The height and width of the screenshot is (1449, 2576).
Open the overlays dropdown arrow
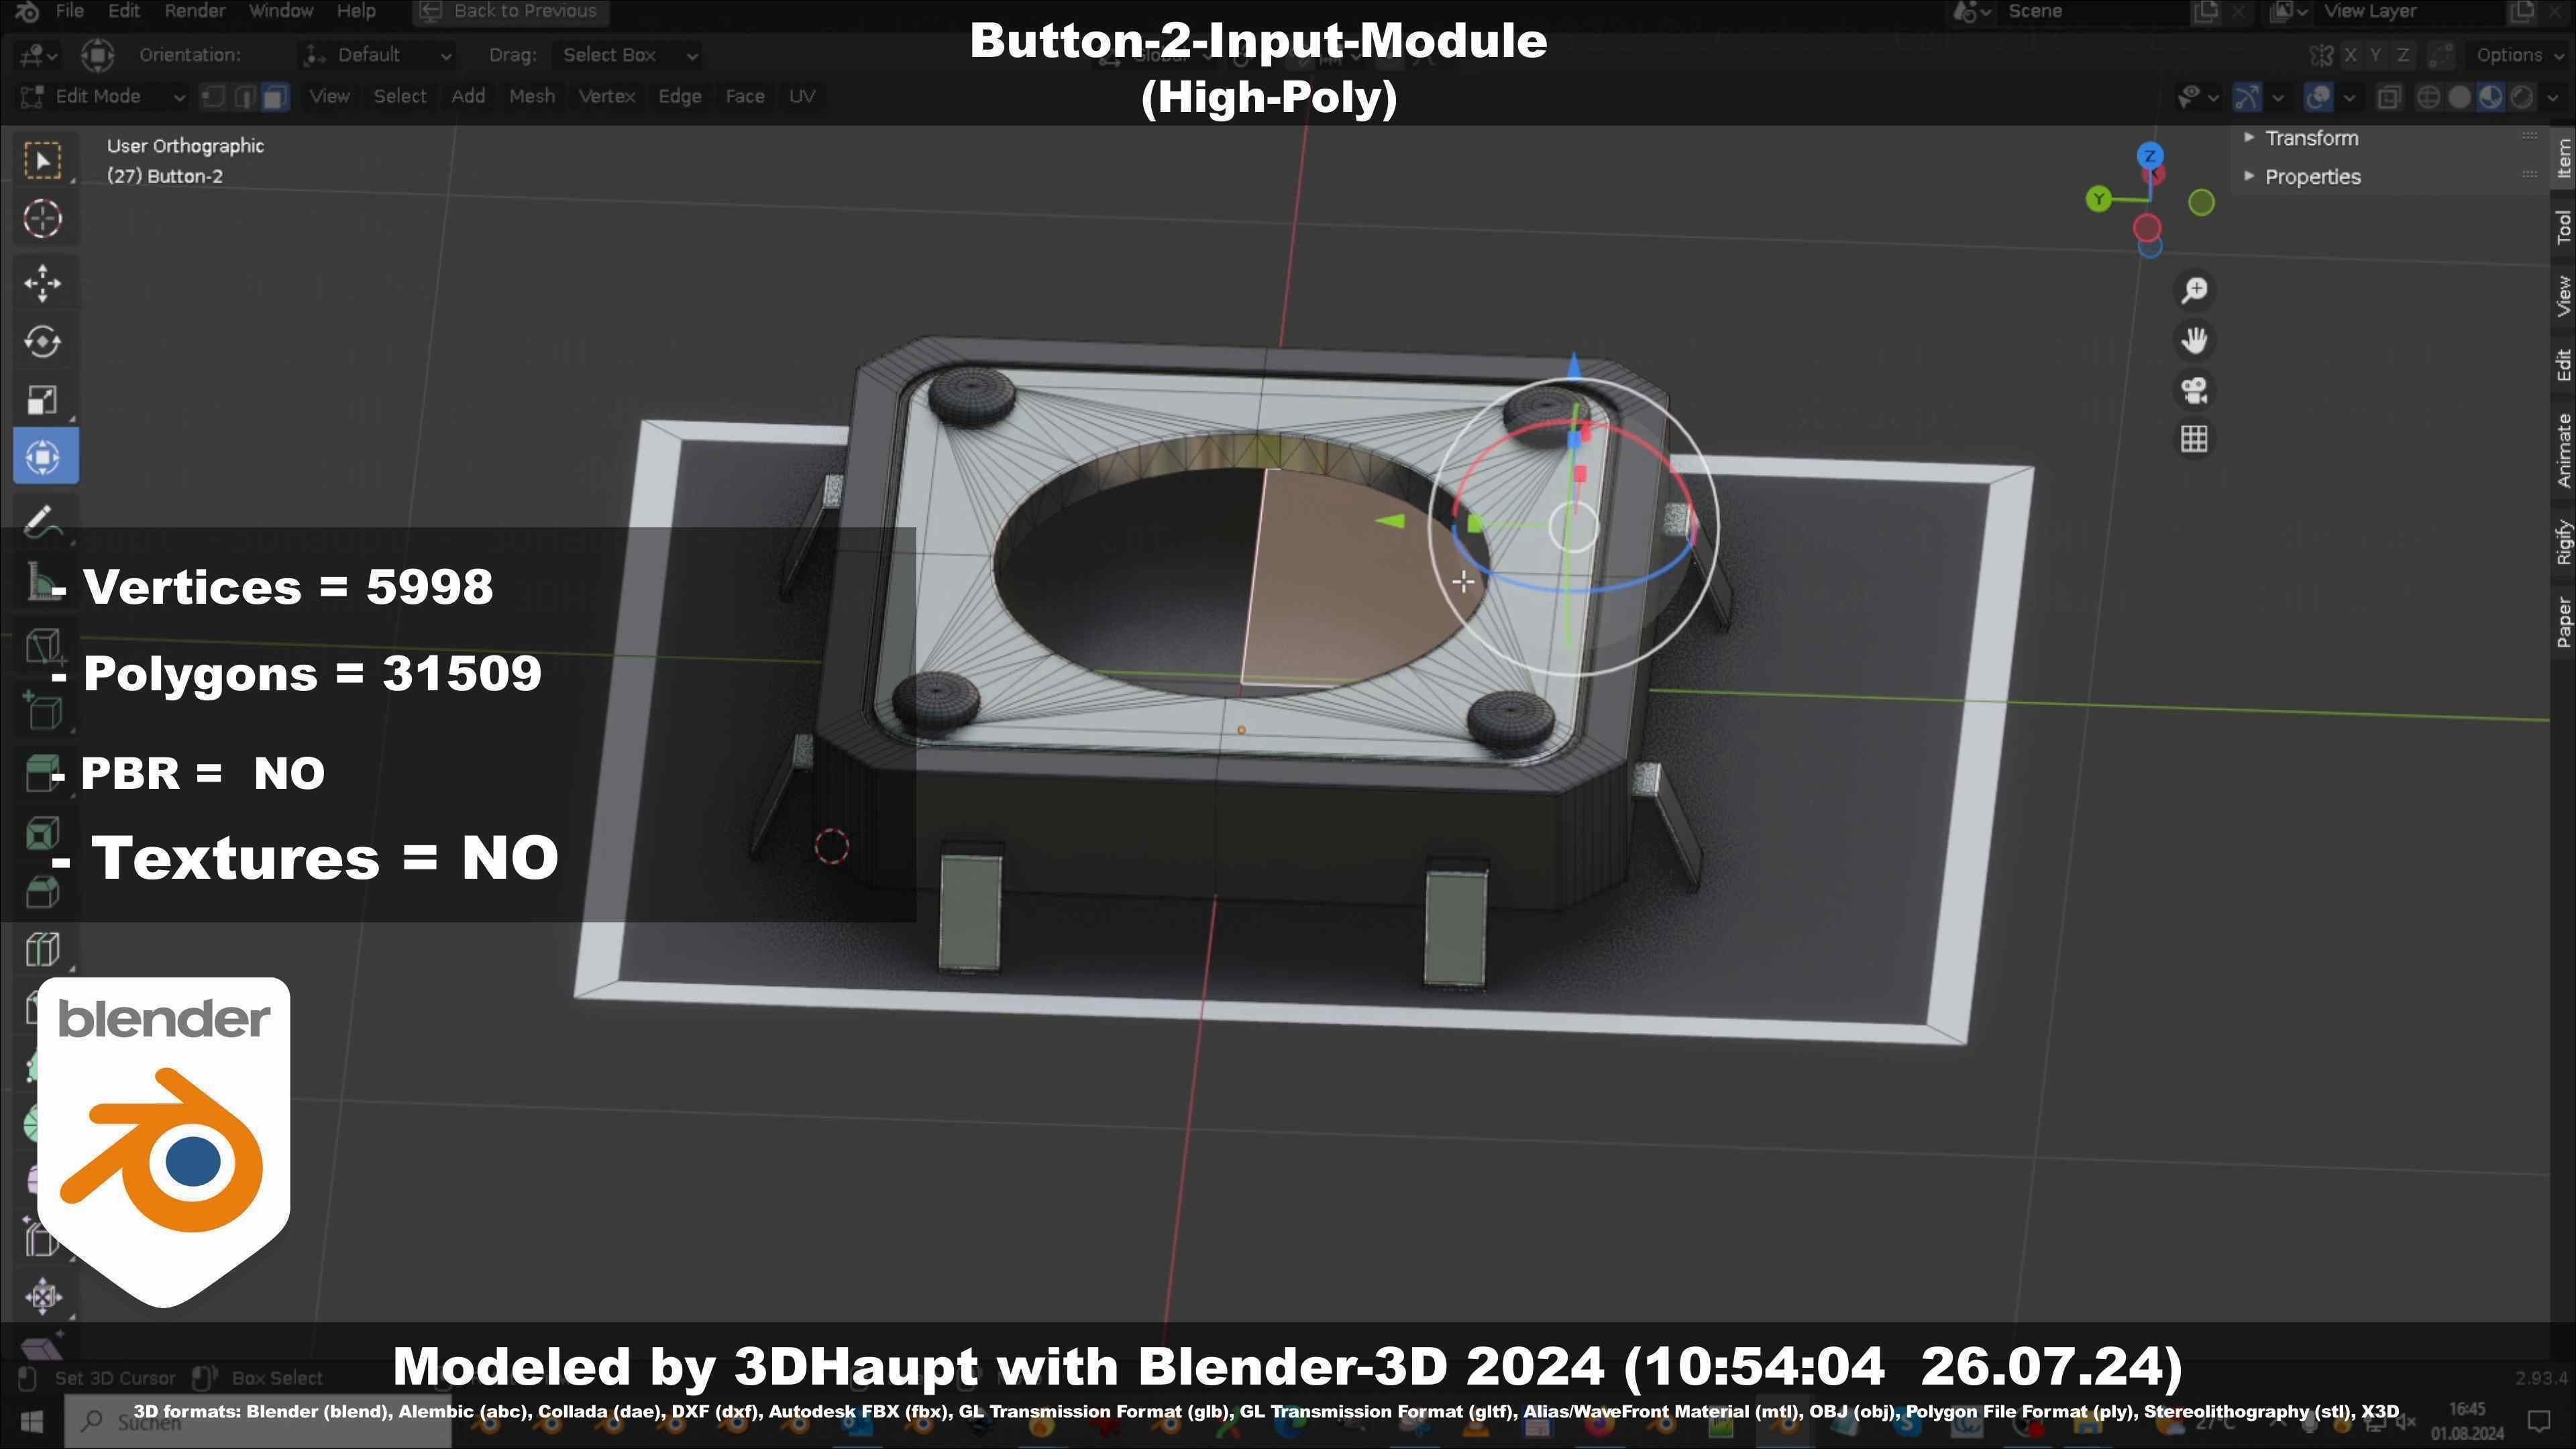(x=2349, y=97)
